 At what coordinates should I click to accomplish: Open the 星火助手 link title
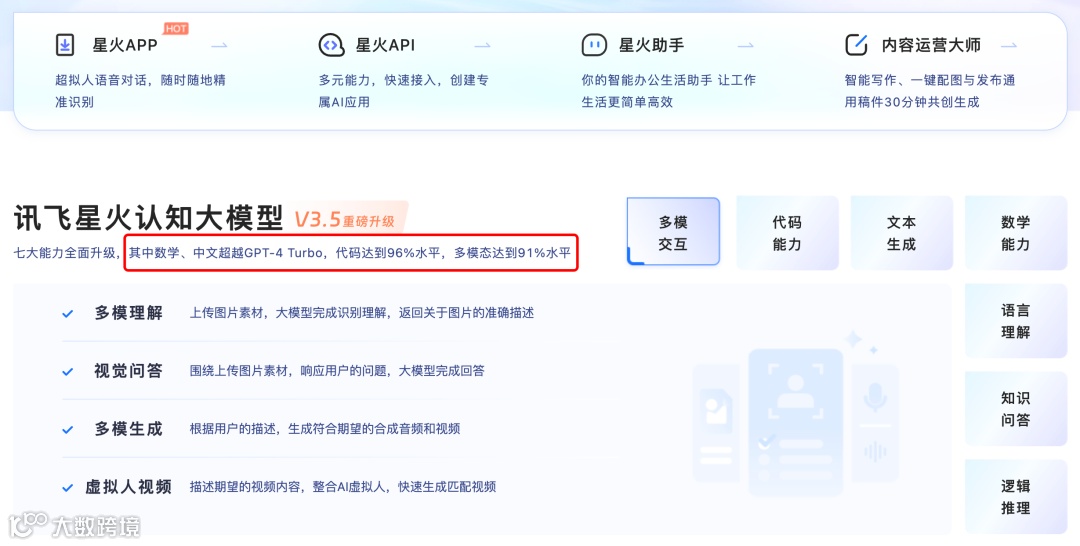[652, 45]
